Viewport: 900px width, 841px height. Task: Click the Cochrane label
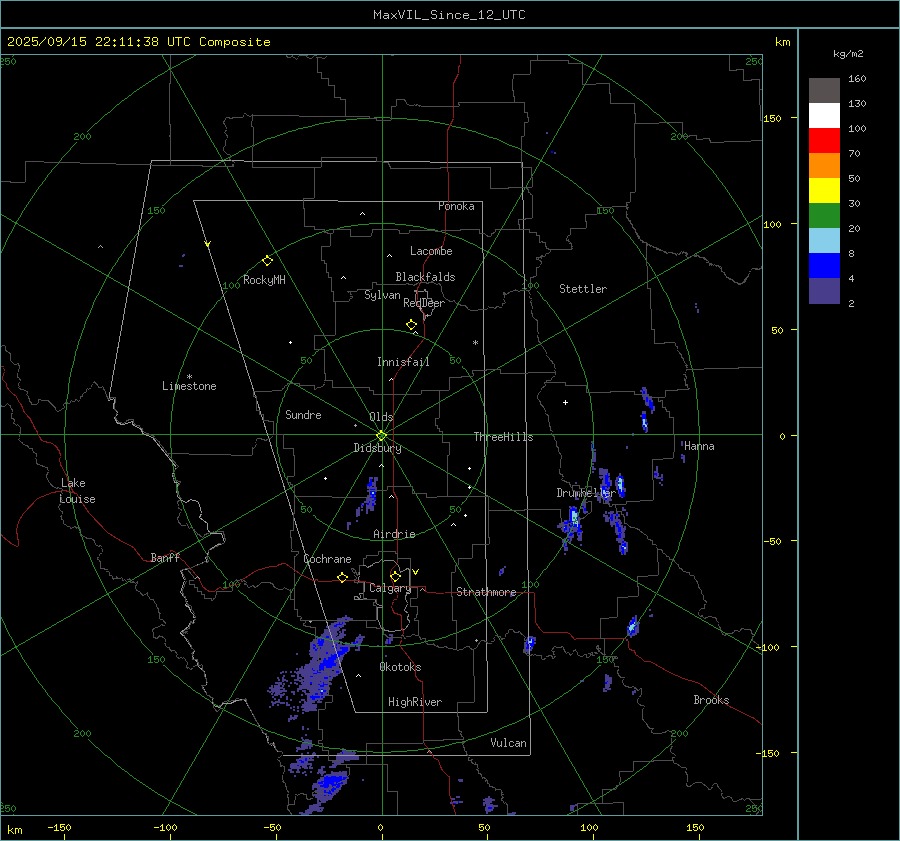point(327,559)
